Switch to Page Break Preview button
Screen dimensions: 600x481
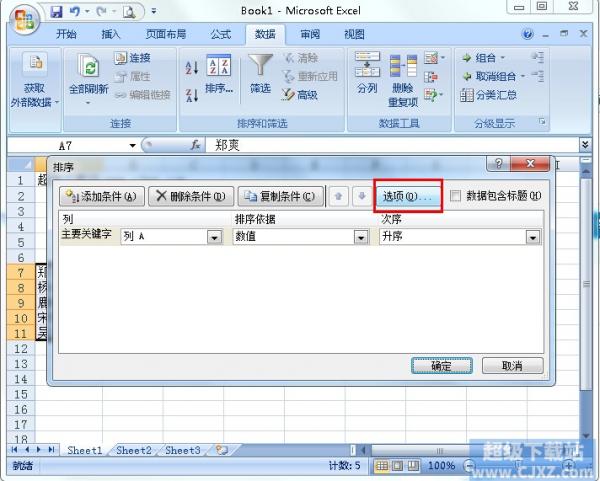[413, 466]
